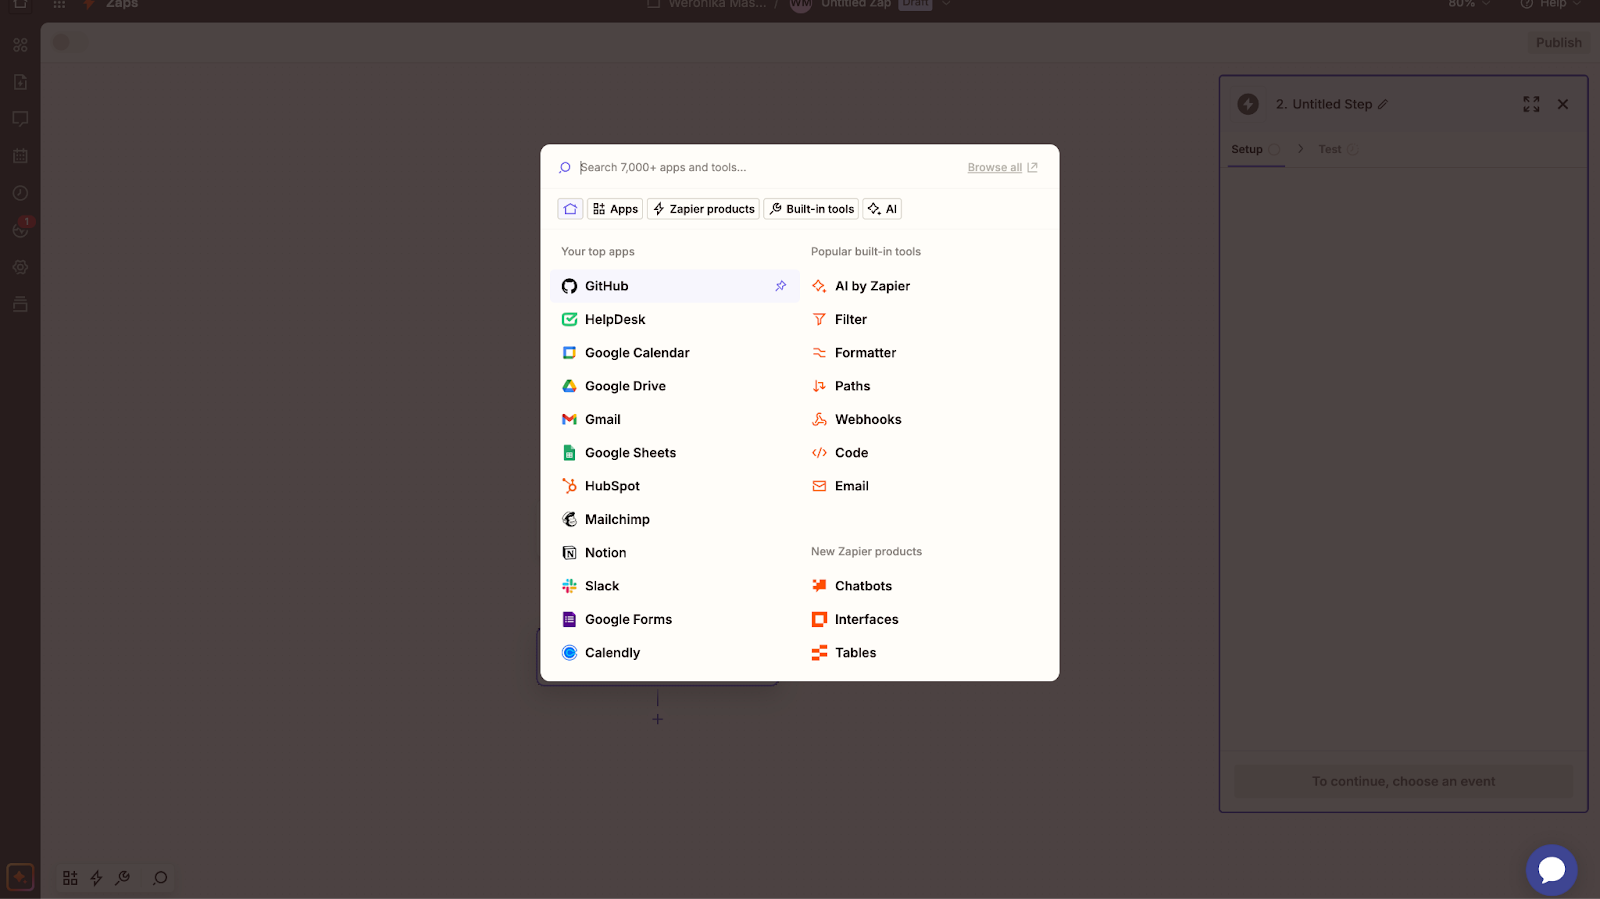Add step with plus below canvas

pyautogui.click(x=657, y=719)
